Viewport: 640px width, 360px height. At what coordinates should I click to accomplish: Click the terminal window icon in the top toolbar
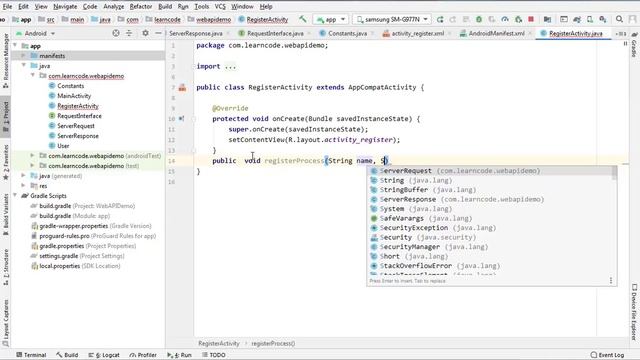pos(564,19)
